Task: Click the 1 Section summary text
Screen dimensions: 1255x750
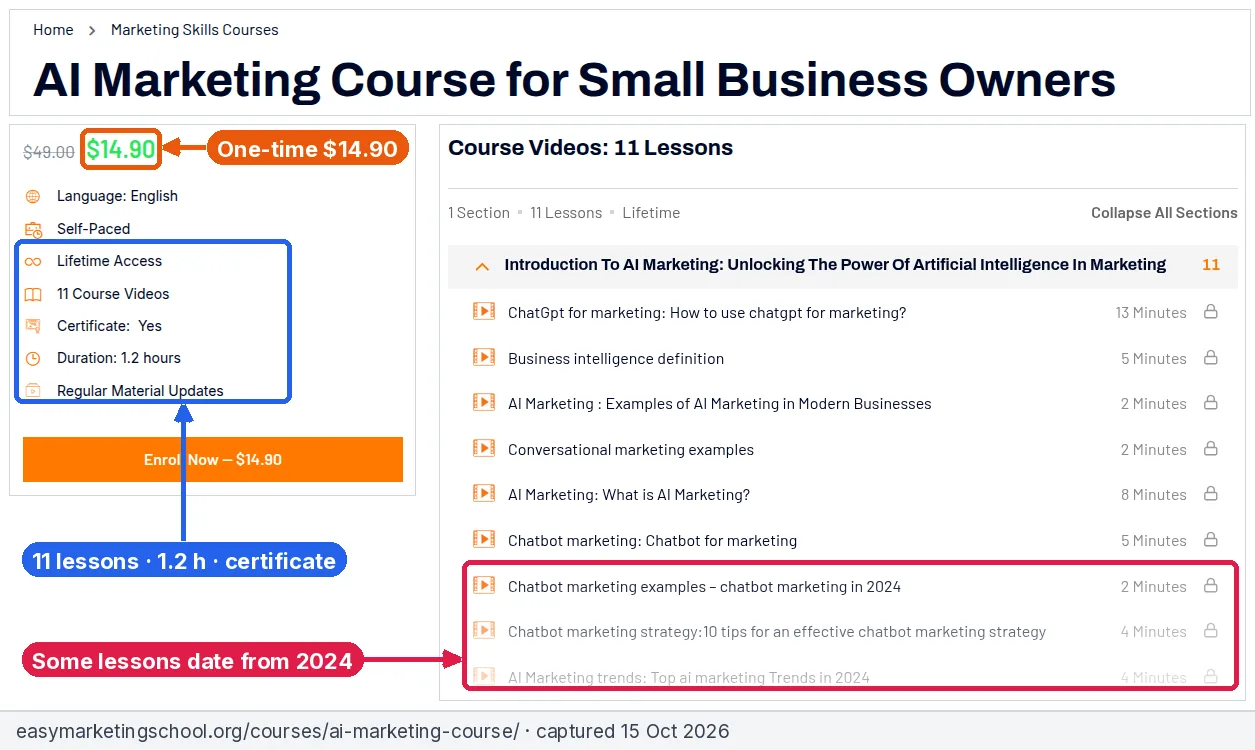Action: tap(479, 213)
